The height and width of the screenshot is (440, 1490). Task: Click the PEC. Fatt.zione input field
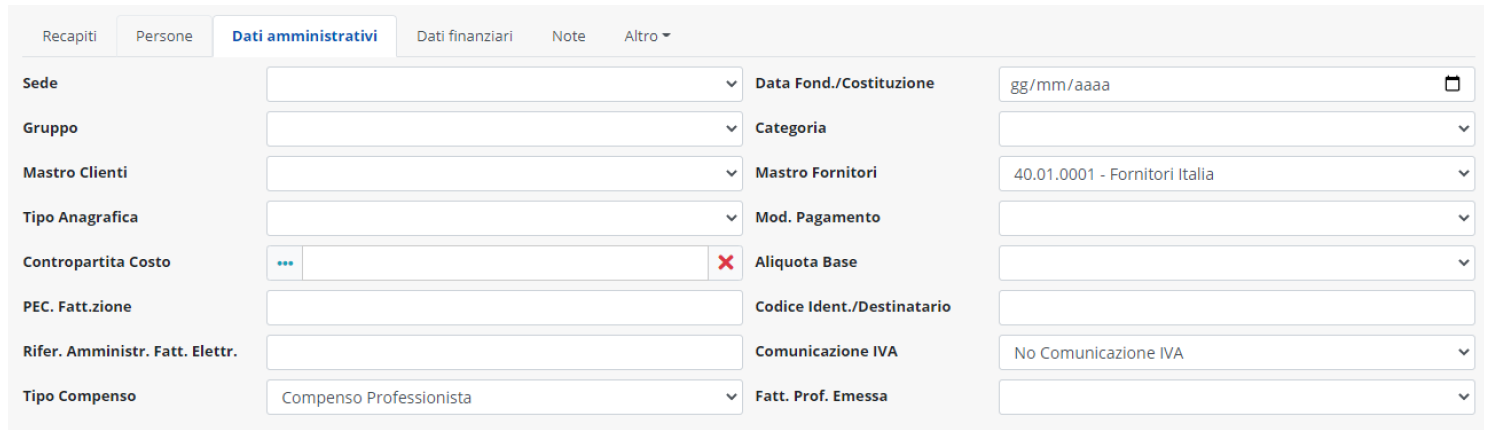tap(504, 308)
